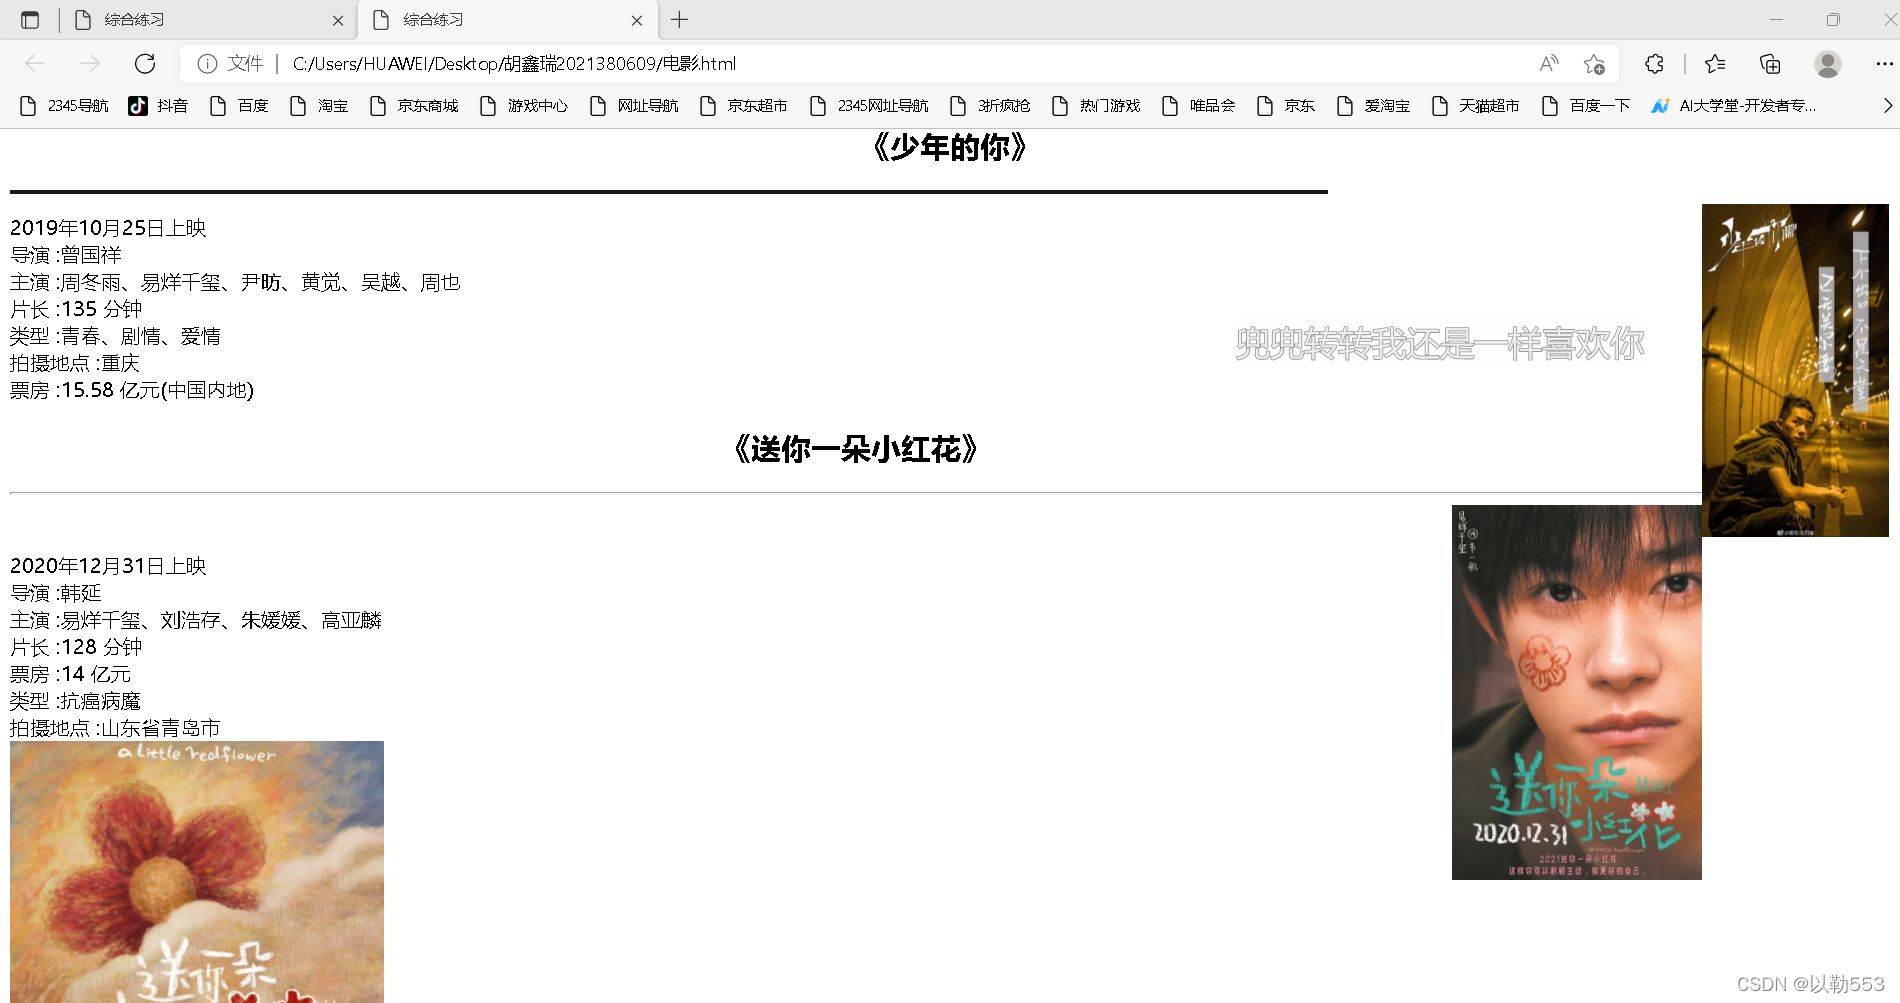
Task: Open the Collections icon
Action: [x=1770, y=64]
